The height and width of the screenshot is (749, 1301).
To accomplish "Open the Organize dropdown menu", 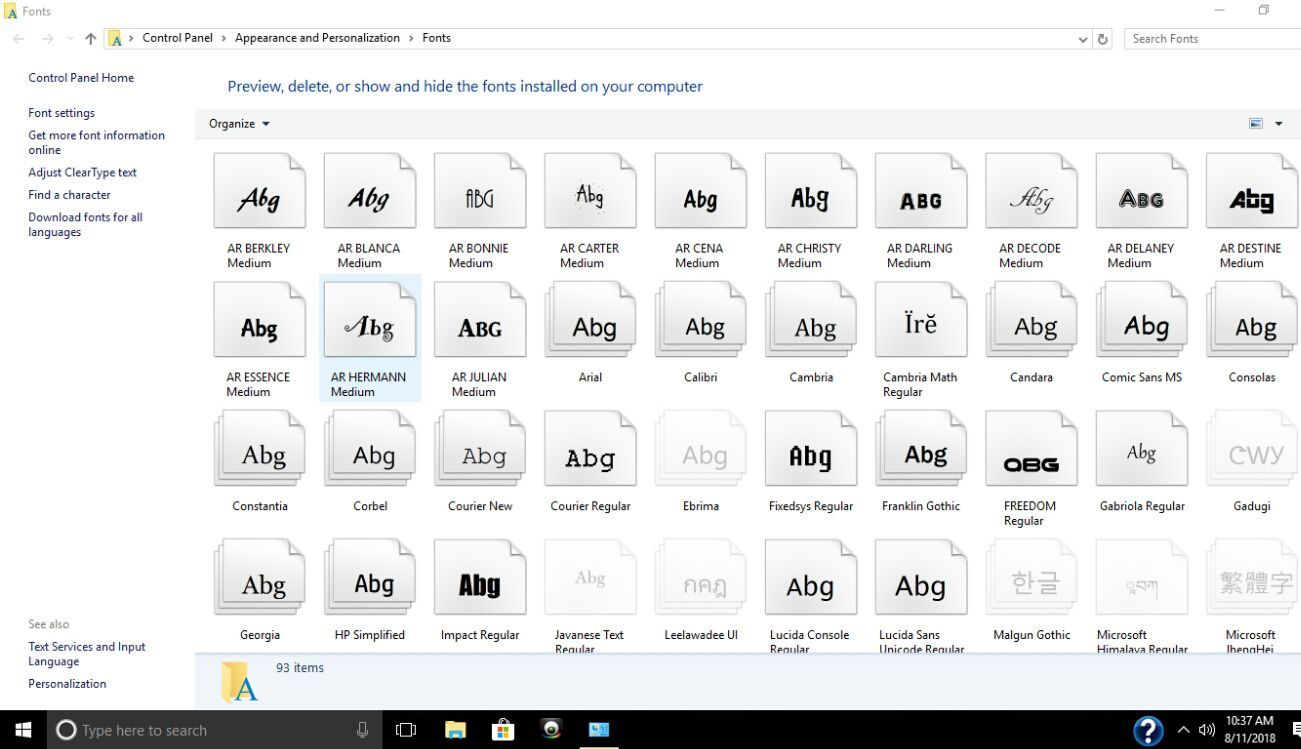I will tap(239, 124).
